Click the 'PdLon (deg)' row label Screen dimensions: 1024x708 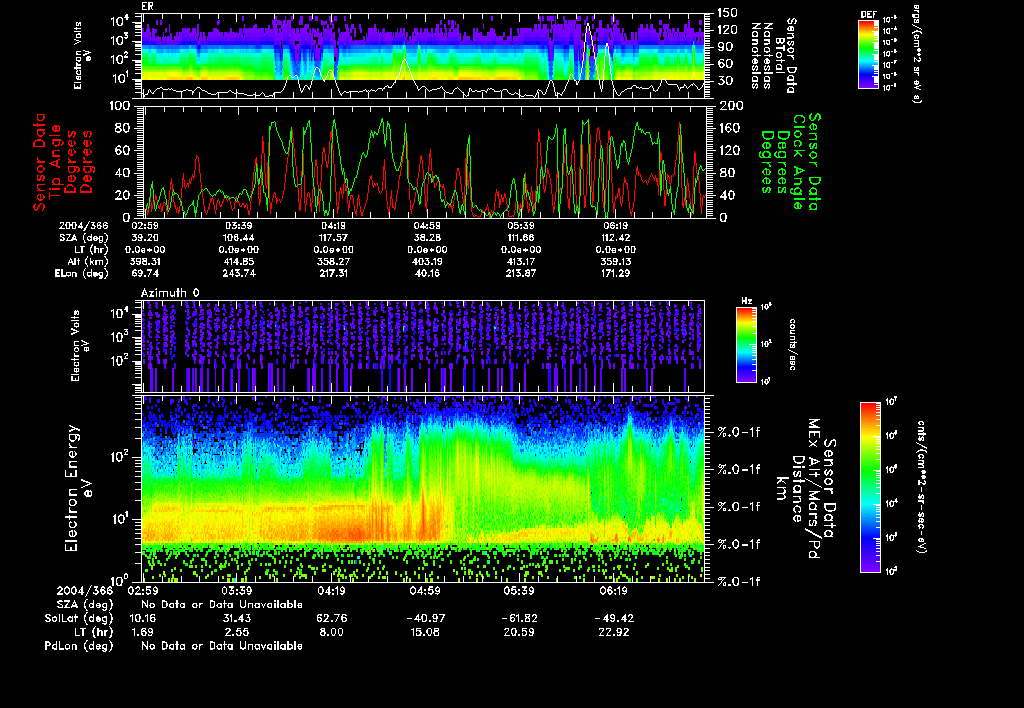[79, 645]
